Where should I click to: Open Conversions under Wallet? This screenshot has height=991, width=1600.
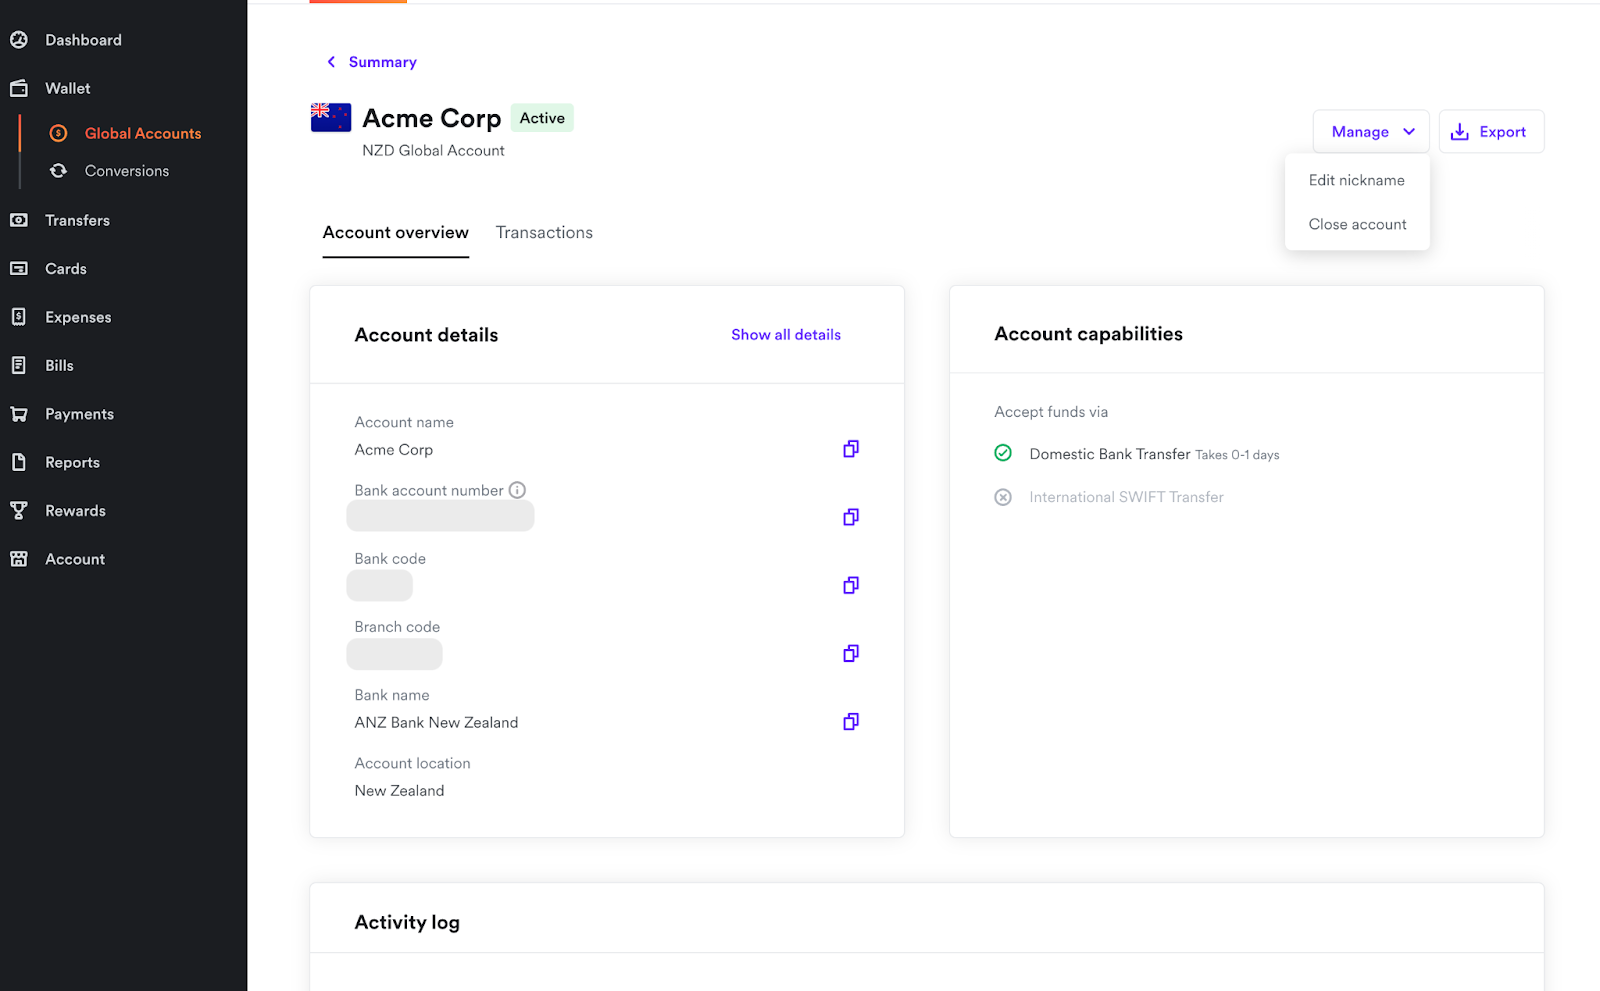pos(126,171)
